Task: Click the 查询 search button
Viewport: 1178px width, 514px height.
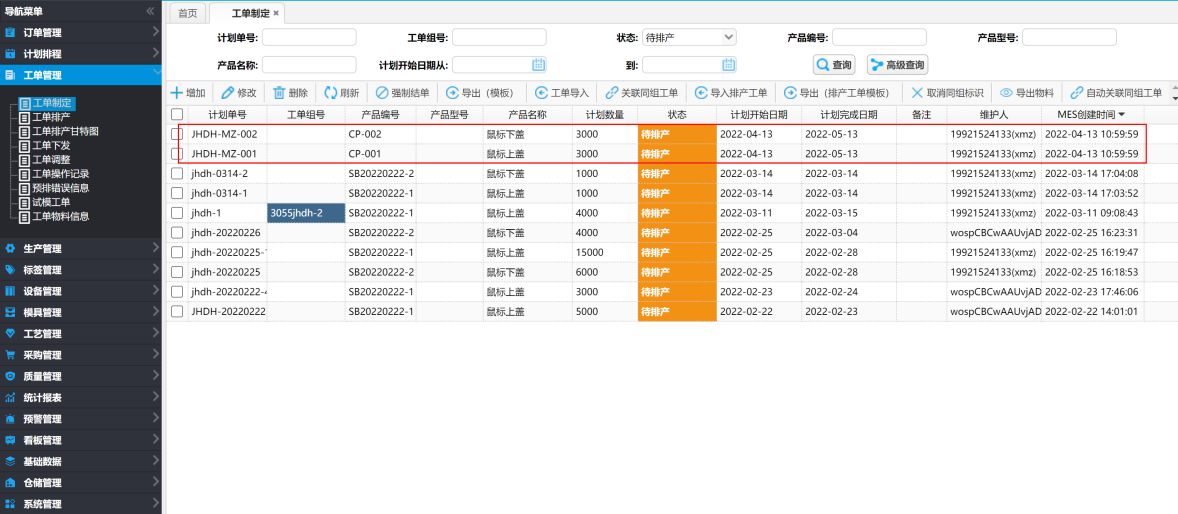Action: point(835,65)
